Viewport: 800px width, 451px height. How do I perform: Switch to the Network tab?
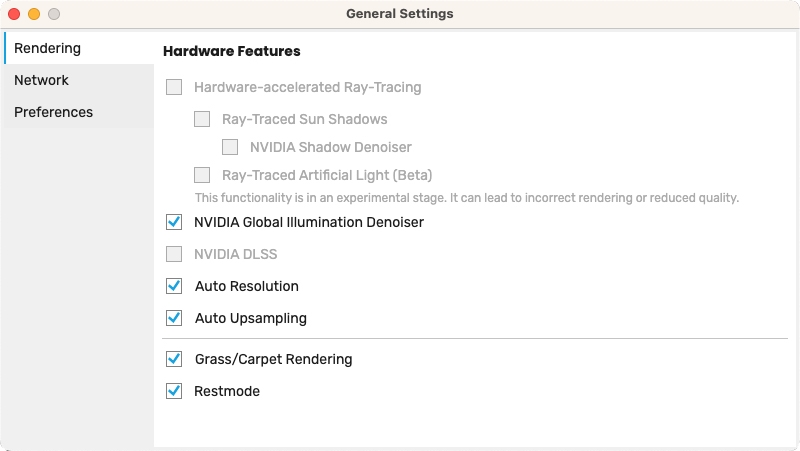[42, 80]
